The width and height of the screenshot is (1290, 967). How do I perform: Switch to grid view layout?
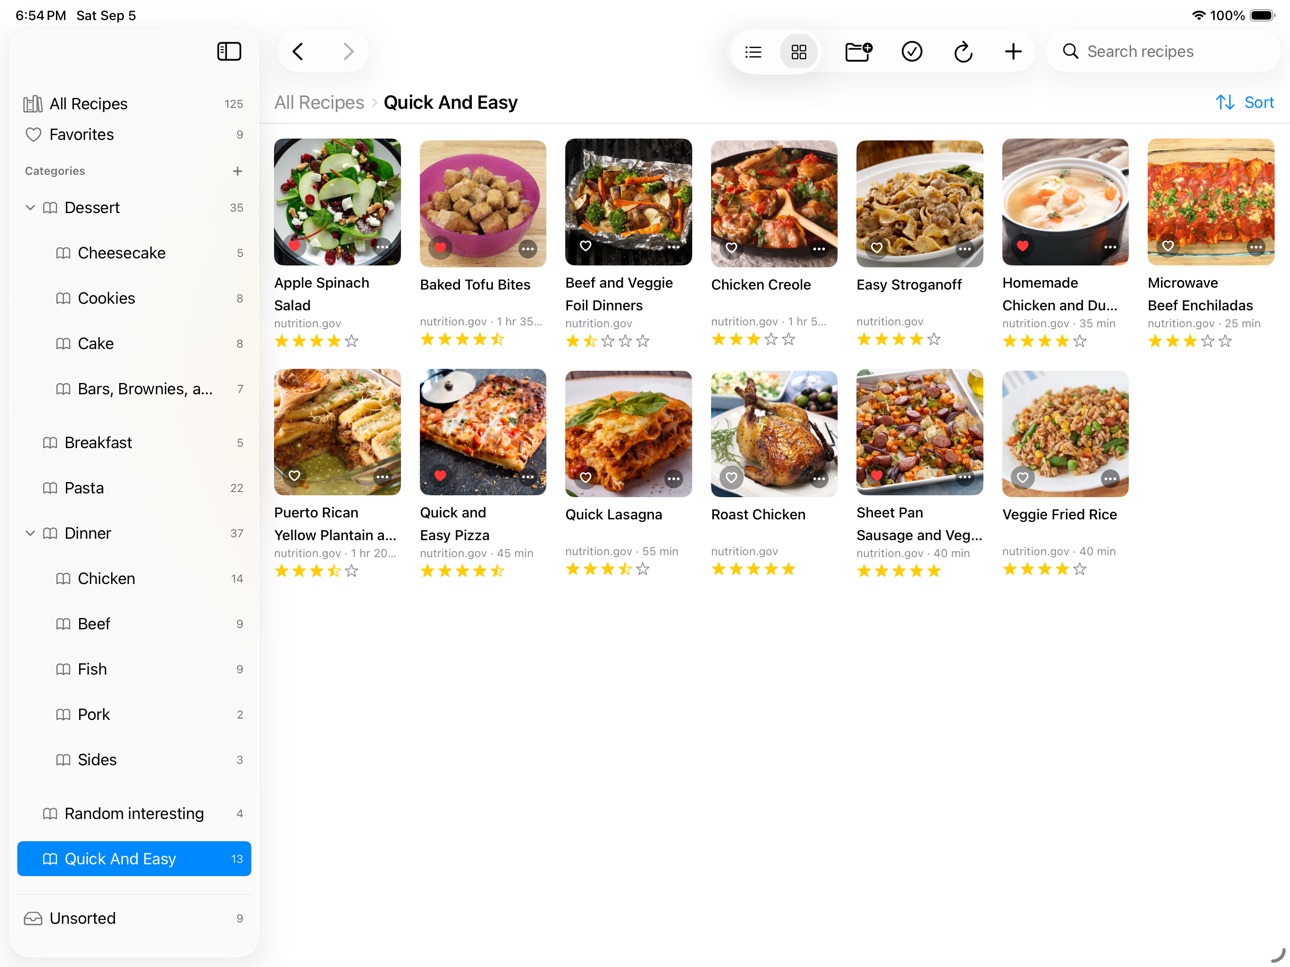(x=799, y=52)
